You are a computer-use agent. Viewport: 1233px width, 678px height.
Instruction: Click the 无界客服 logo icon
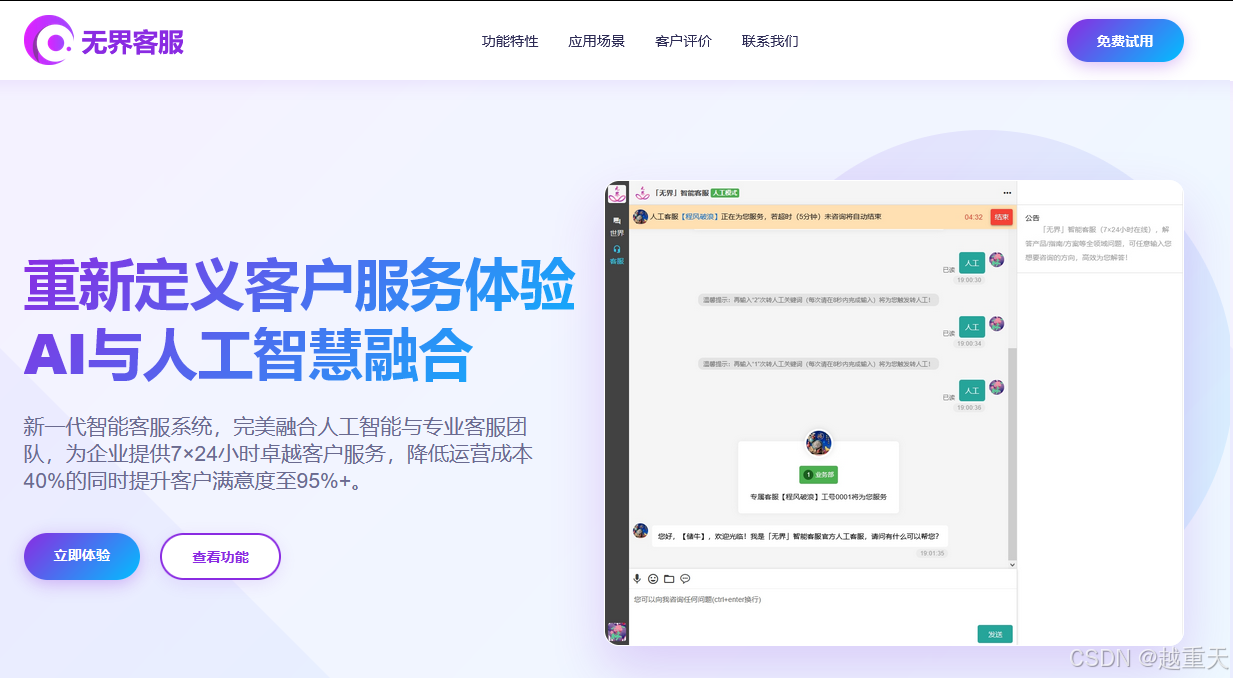tap(49, 40)
